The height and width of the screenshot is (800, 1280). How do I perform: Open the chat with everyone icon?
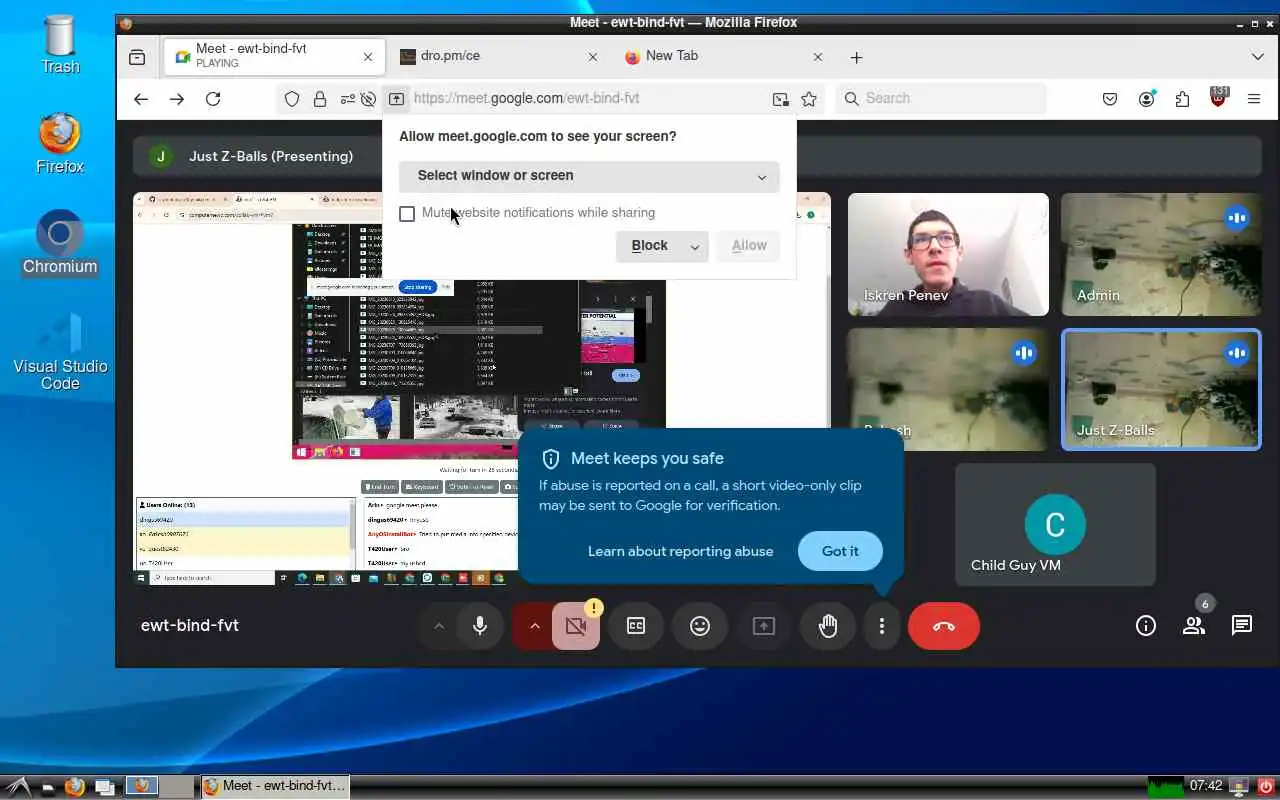[1242, 626]
